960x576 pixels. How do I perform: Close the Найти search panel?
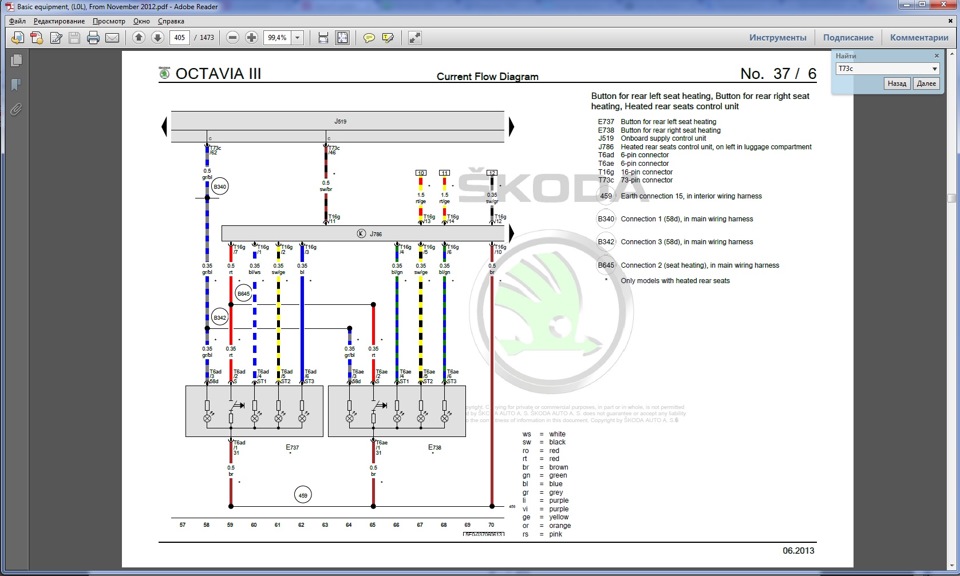(936, 56)
